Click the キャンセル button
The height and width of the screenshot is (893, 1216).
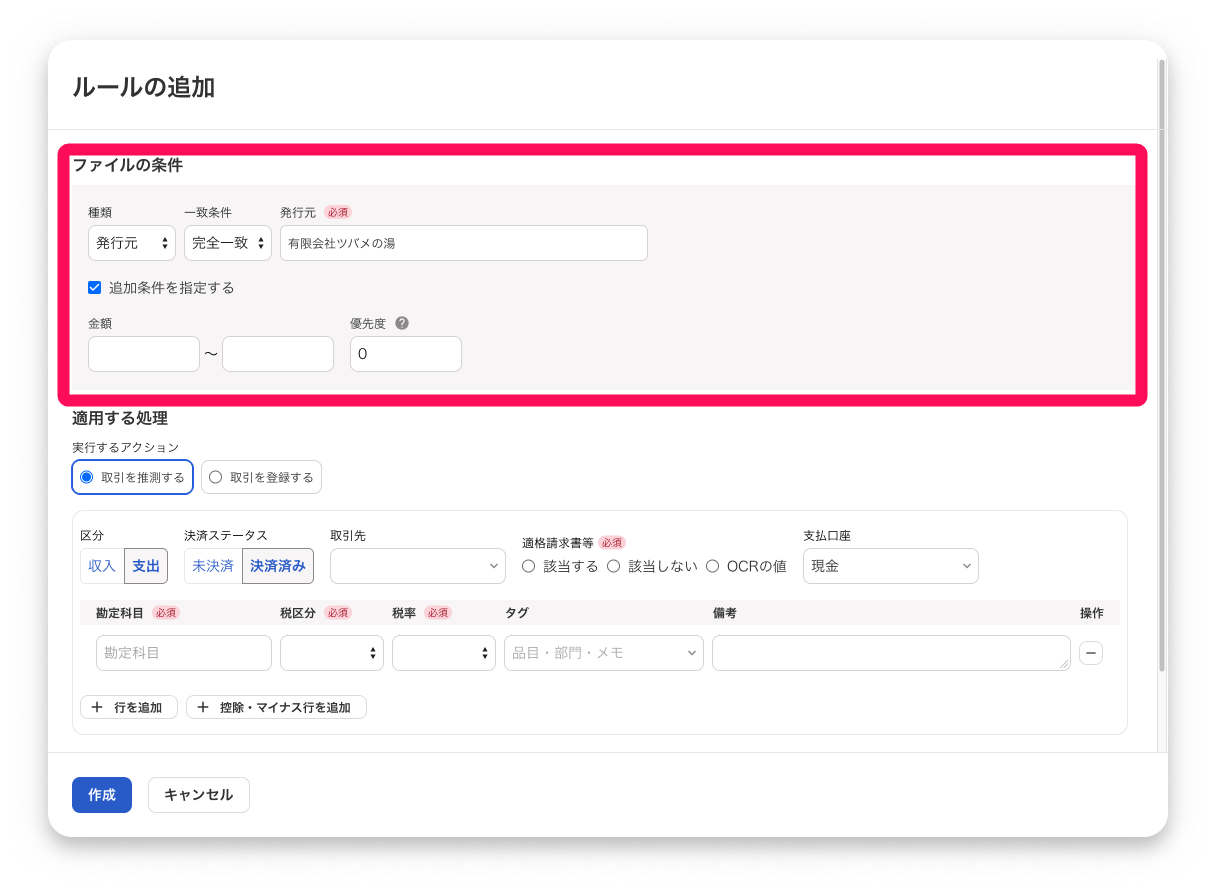pyautogui.click(x=199, y=795)
